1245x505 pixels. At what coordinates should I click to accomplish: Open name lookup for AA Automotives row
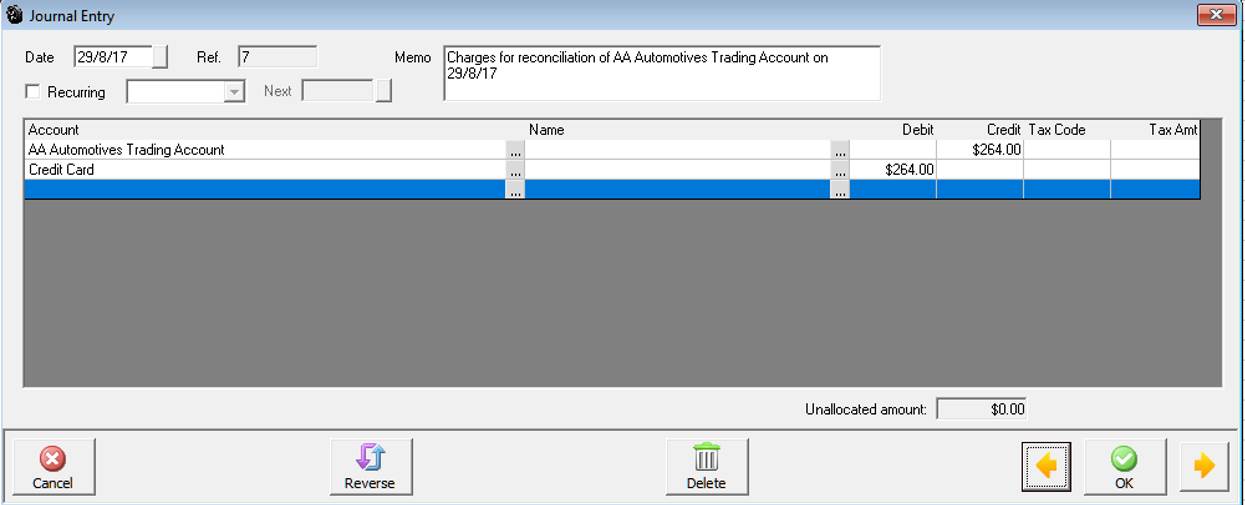pyautogui.click(x=839, y=151)
